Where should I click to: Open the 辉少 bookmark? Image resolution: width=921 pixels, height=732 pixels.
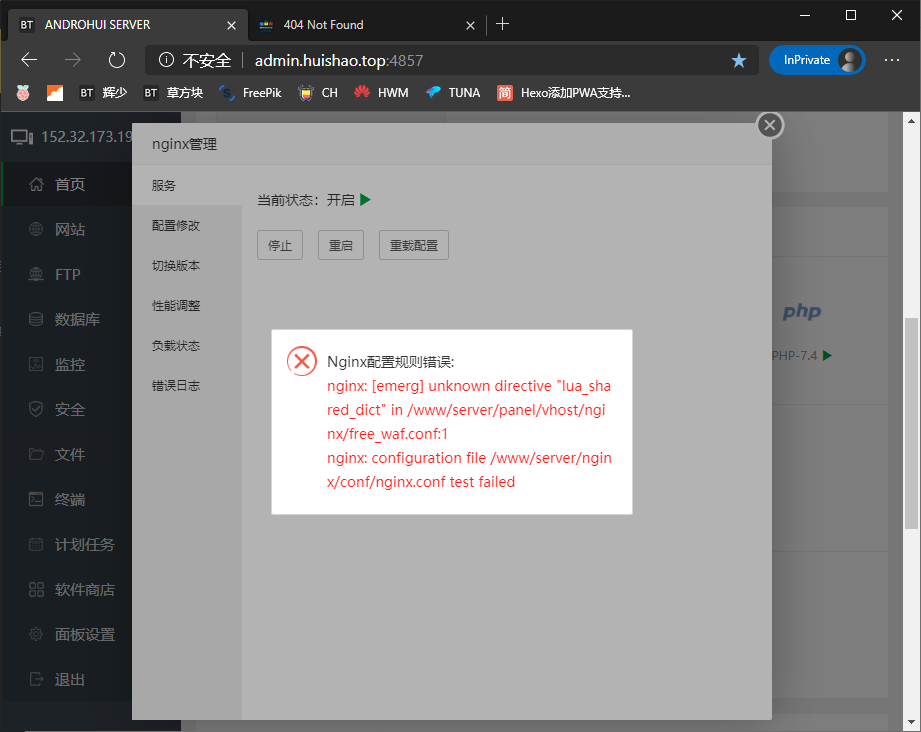[x=103, y=93]
